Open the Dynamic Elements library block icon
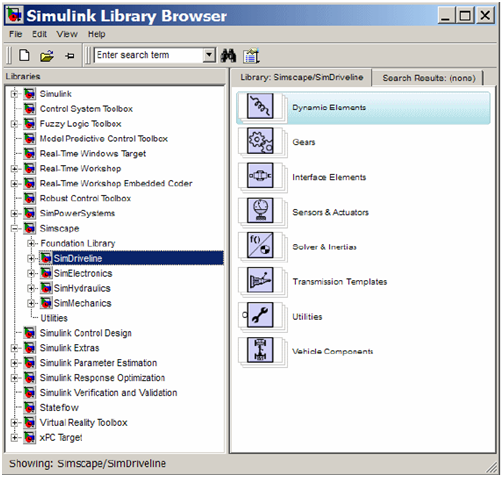The width and height of the screenshot is (503, 477). (x=260, y=106)
